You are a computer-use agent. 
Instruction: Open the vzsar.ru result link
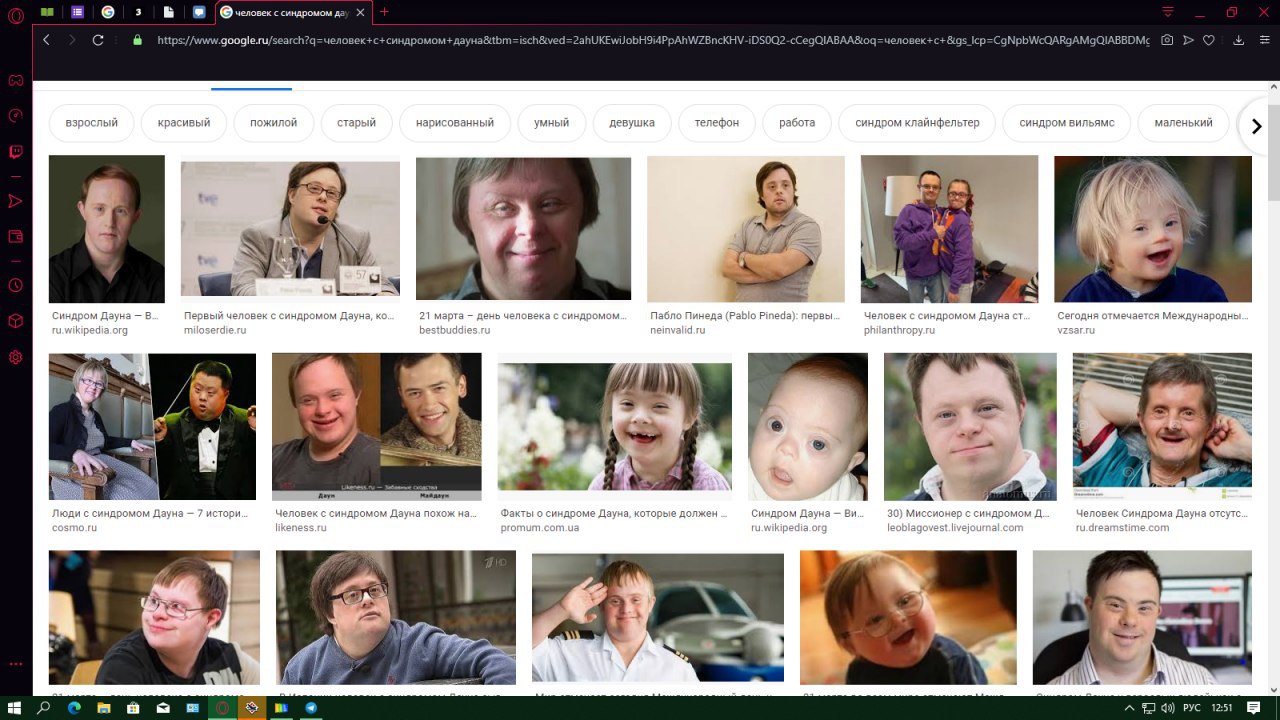[x=1153, y=322]
